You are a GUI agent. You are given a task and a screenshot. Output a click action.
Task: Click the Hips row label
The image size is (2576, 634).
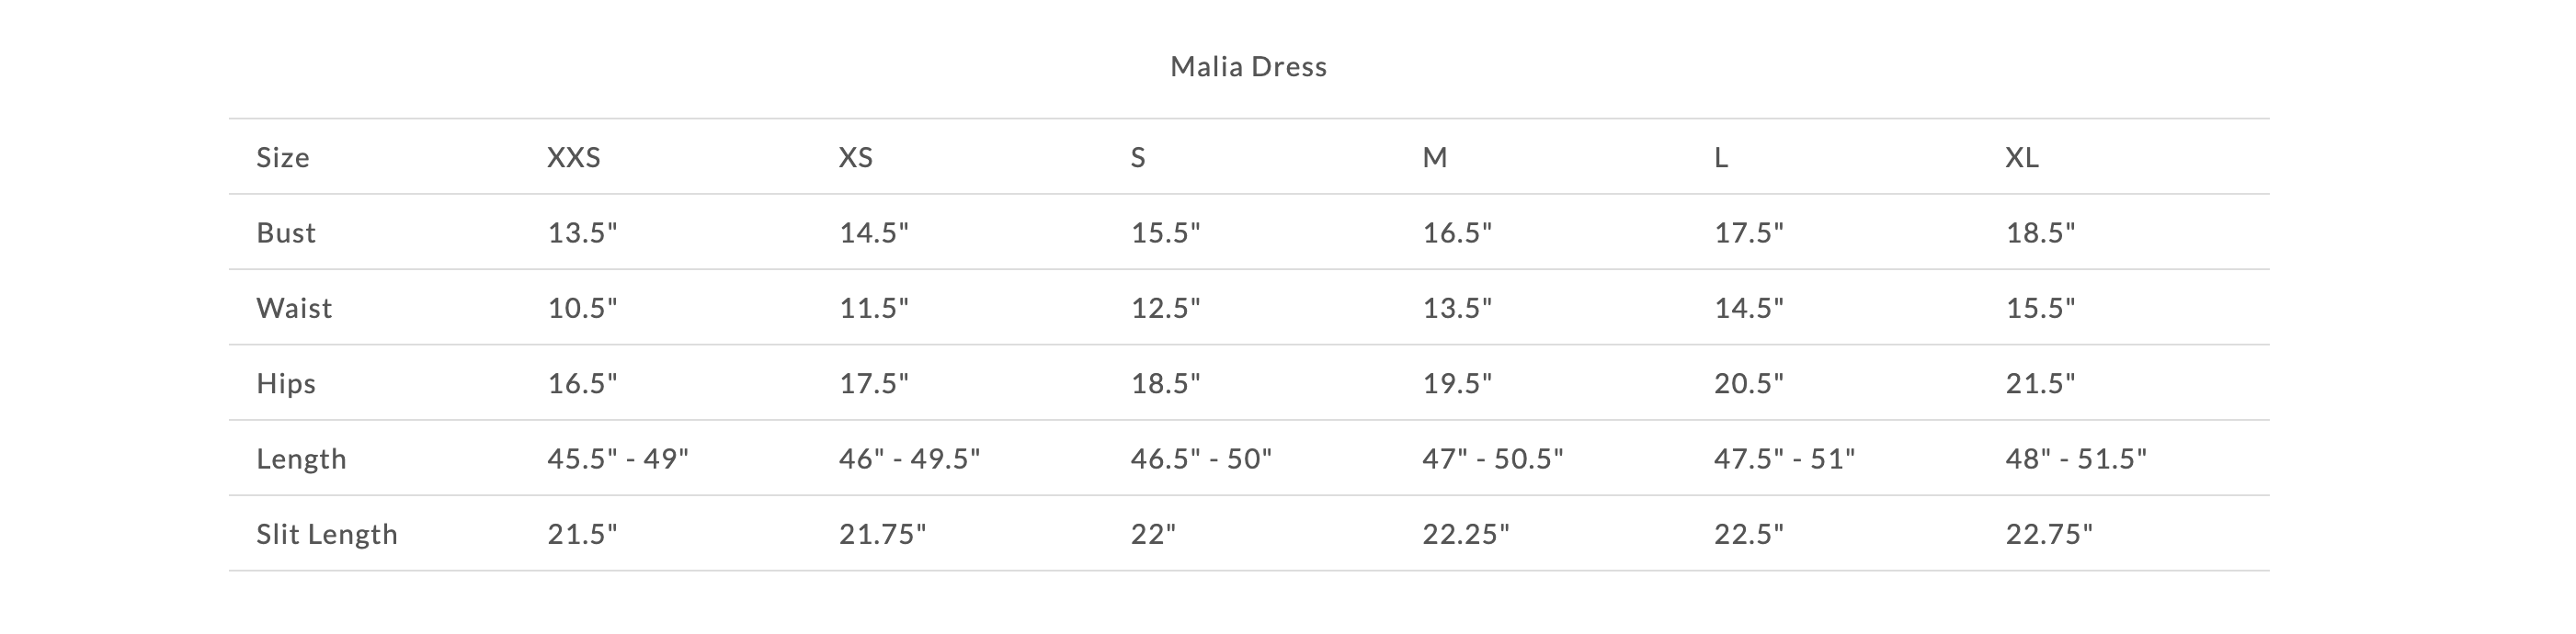(x=286, y=384)
